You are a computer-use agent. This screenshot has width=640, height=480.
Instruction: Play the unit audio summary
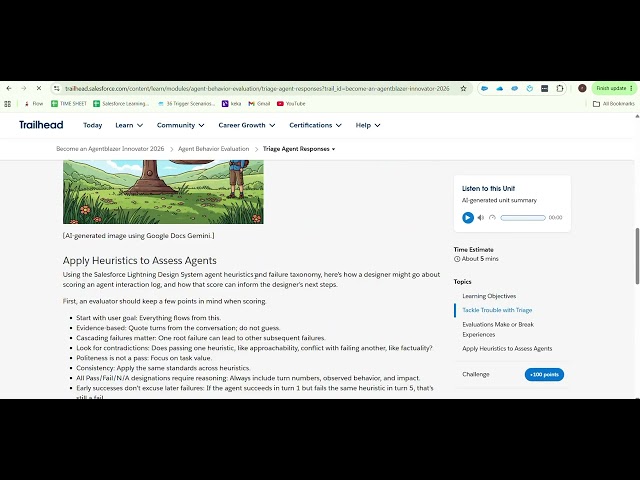click(468, 218)
